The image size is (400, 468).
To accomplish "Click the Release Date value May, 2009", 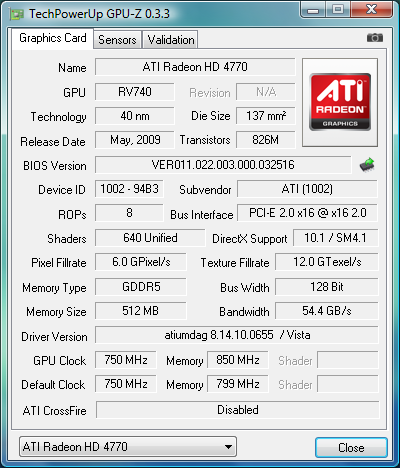I will pos(135,140).
